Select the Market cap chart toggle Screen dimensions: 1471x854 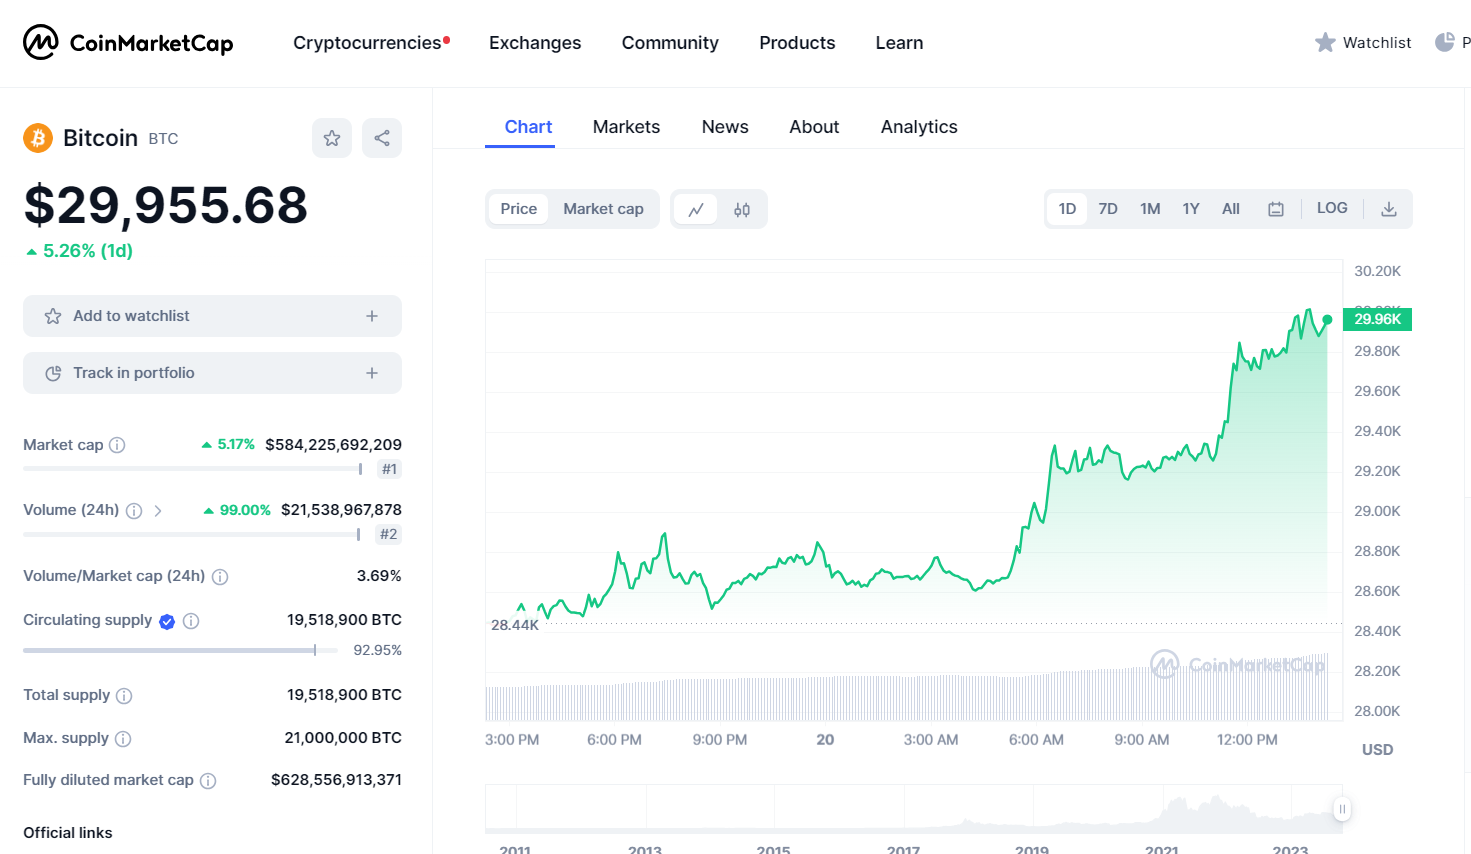[x=603, y=209]
